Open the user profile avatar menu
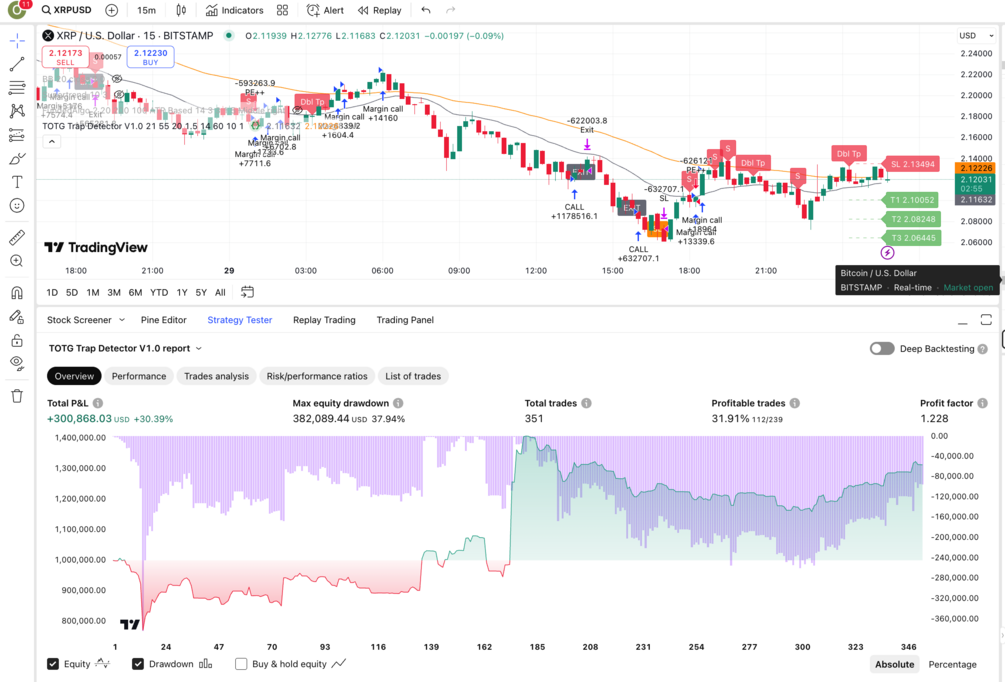Image resolution: width=1005 pixels, height=682 pixels. click(17, 9)
